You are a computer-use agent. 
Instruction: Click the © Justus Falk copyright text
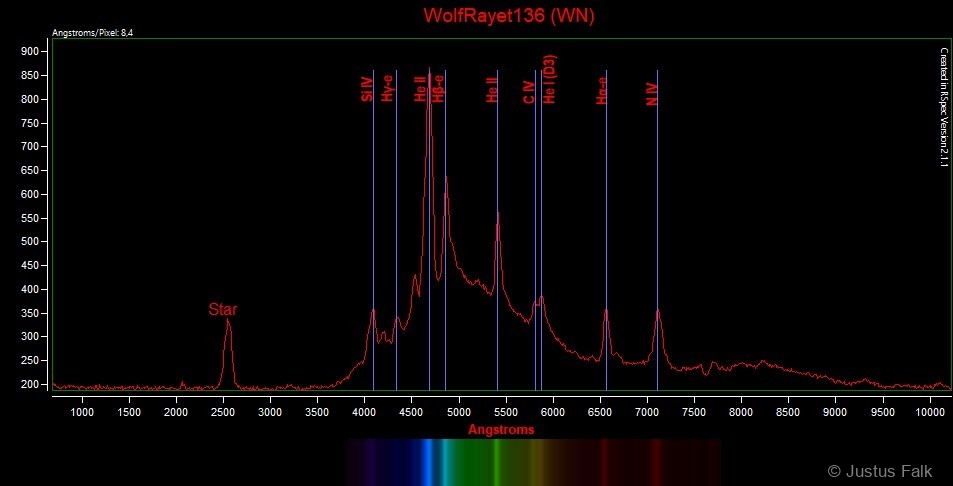click(879, 470)
